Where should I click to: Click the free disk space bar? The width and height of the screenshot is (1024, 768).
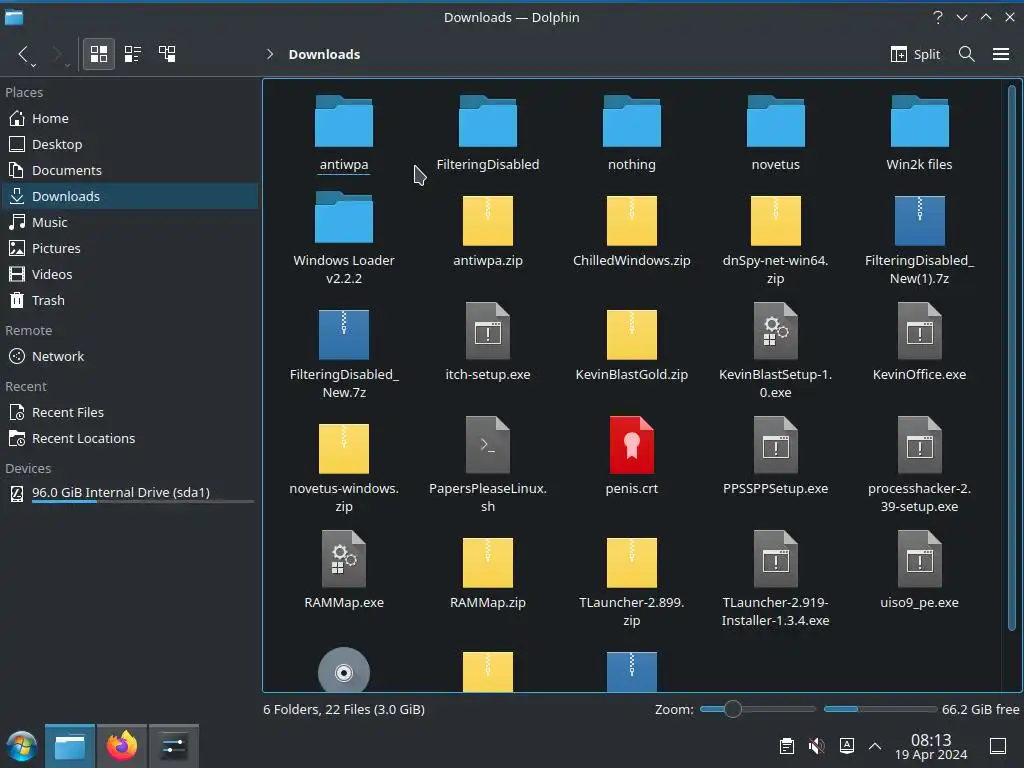click(x=880, y=709)
